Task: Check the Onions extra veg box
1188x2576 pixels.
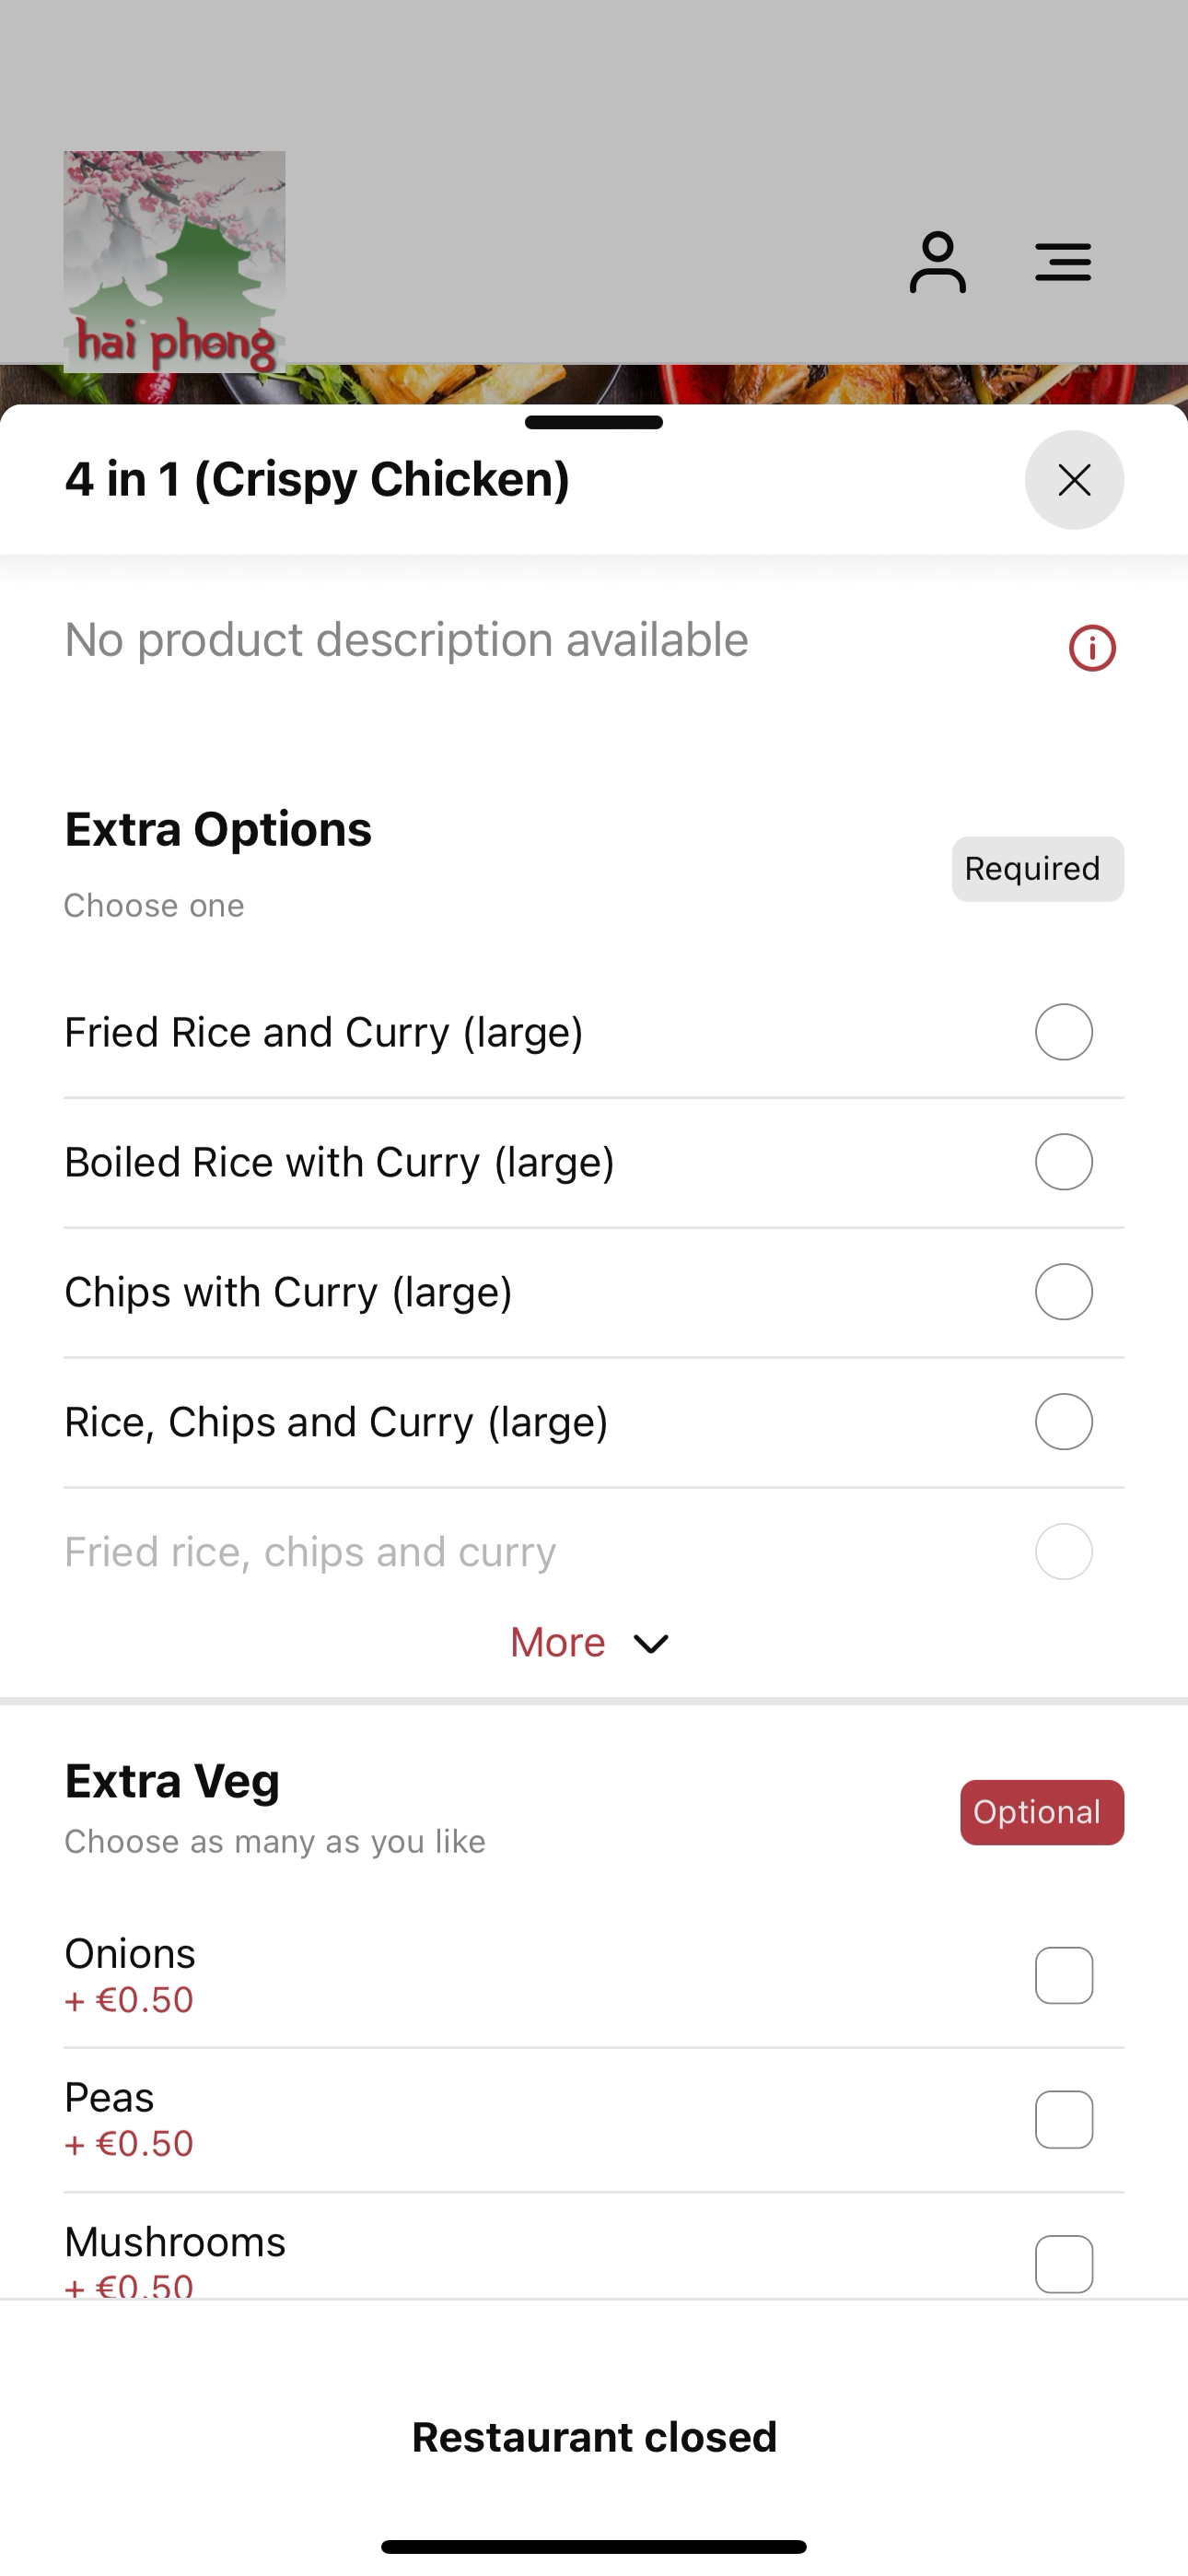Action: (1064, 1975)
